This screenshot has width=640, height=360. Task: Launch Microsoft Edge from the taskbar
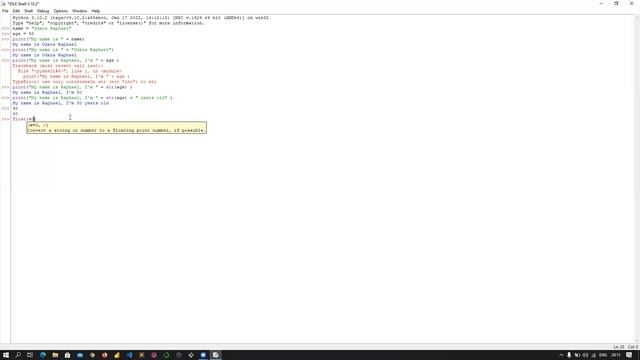[43, 355]
